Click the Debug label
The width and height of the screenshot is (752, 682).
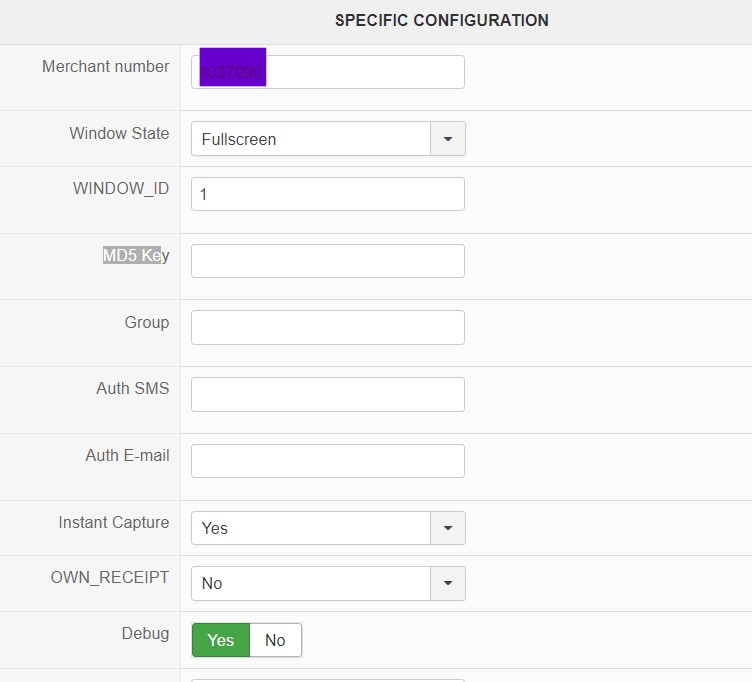145,633
